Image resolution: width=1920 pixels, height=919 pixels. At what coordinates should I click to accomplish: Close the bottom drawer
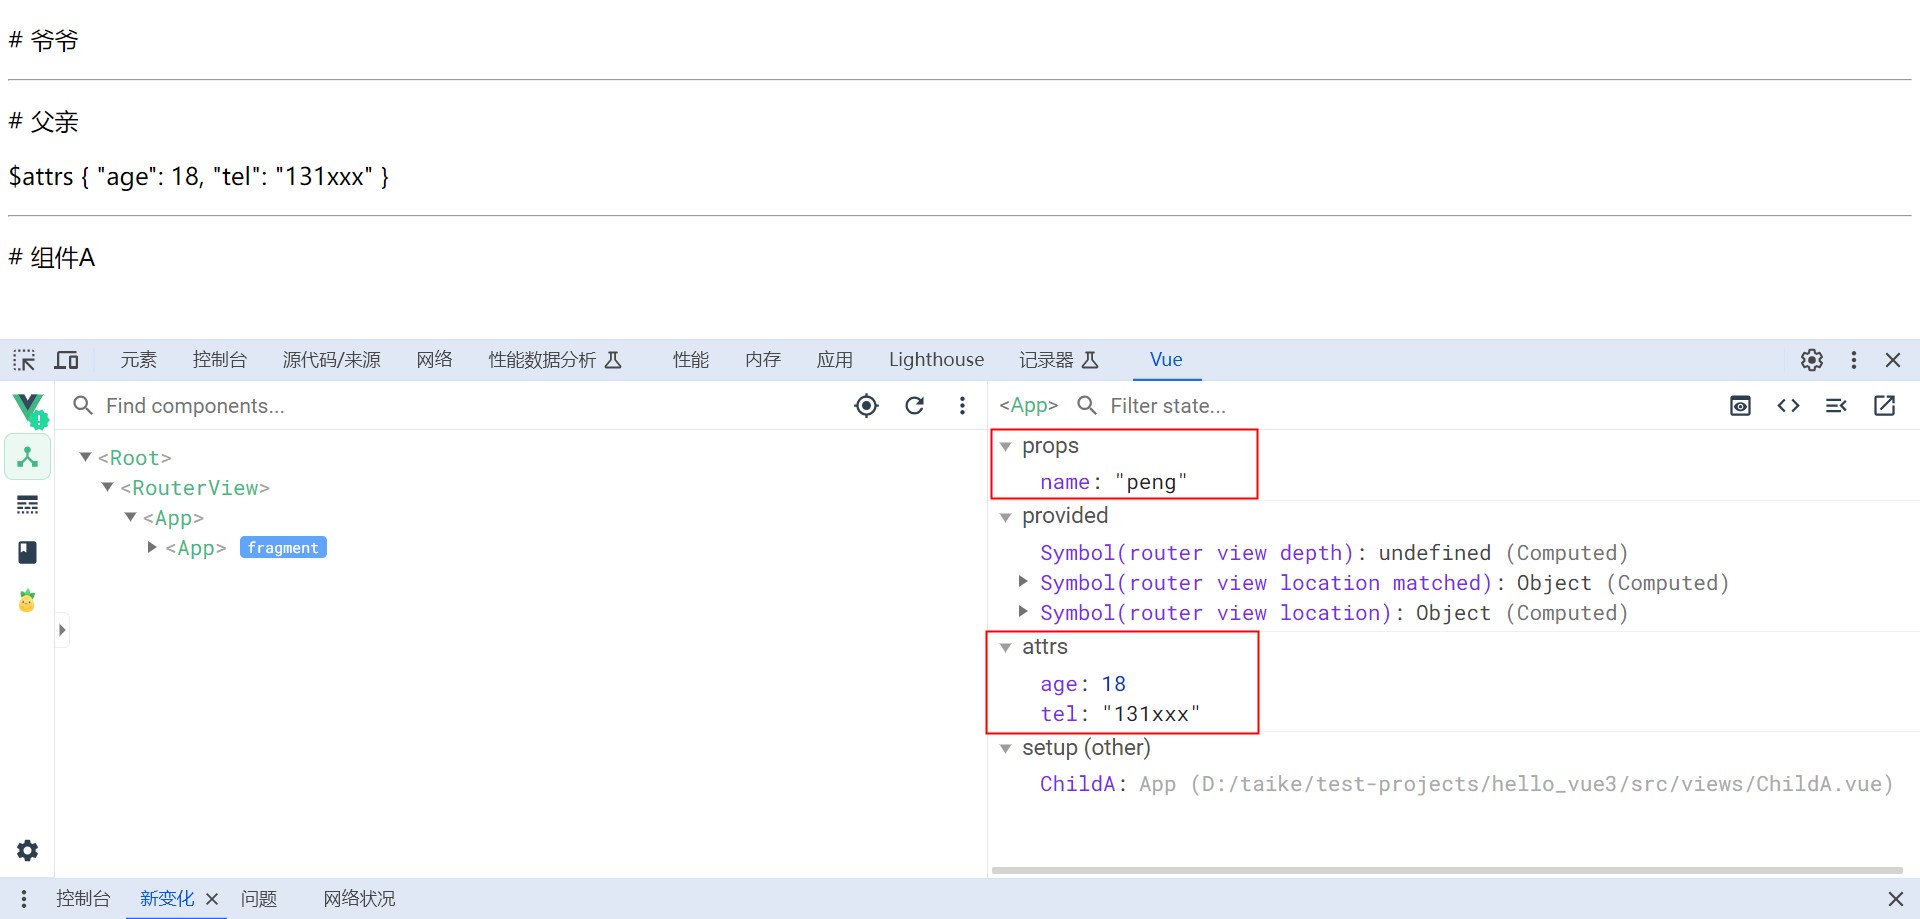(1895, 899)
